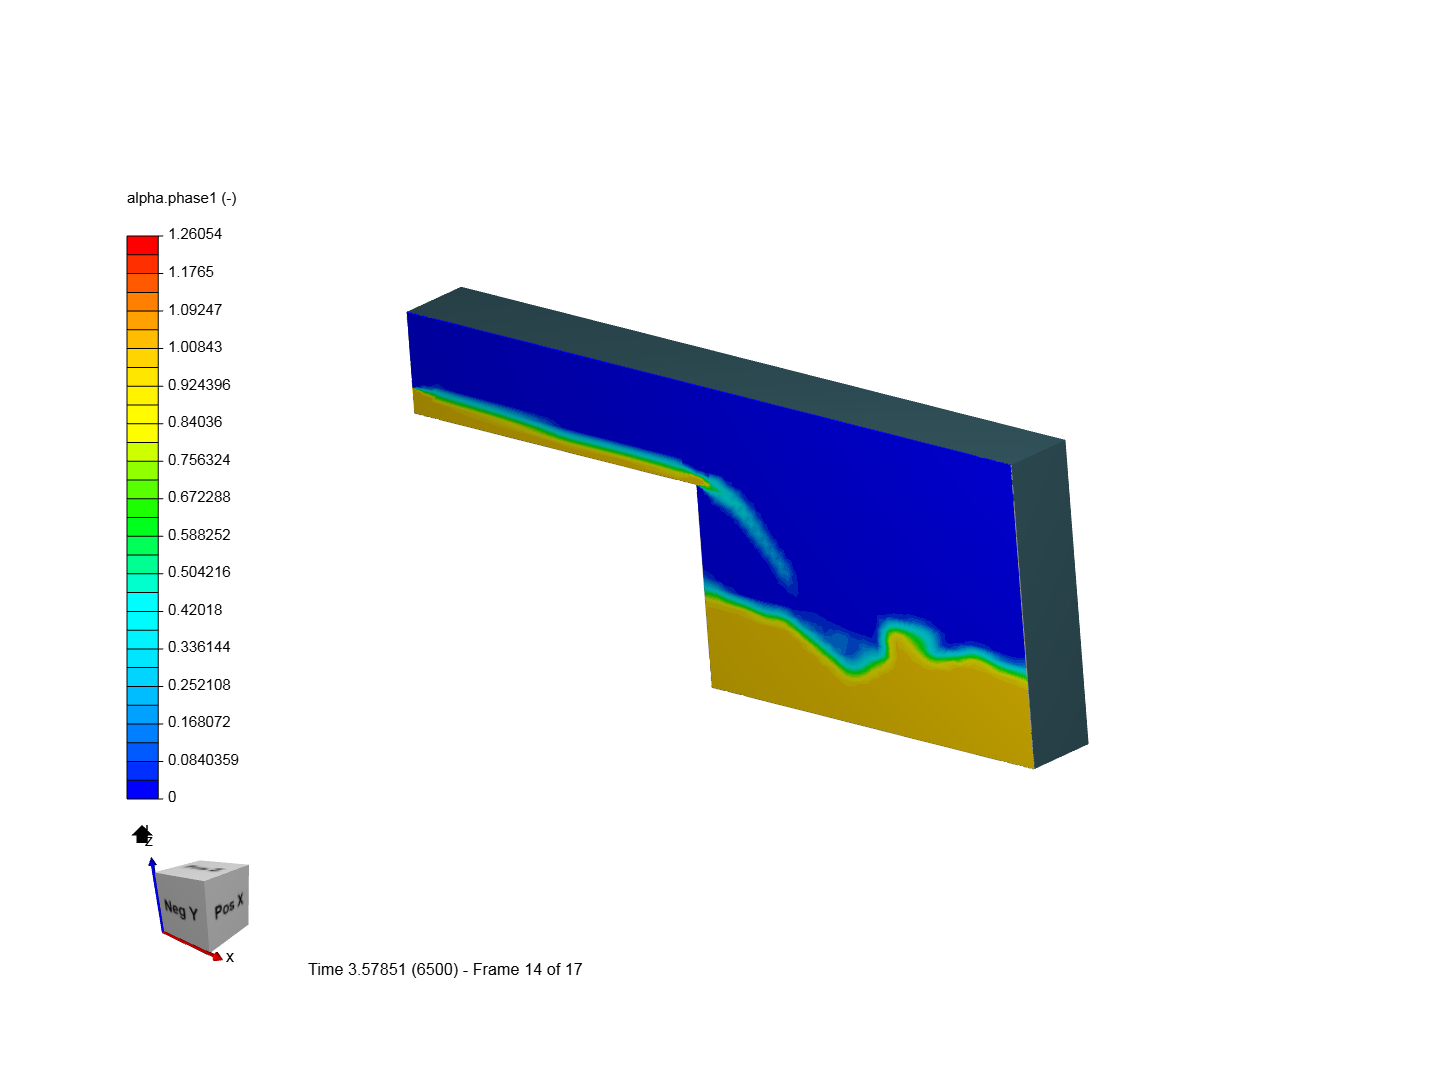Click the blue Z axis arrow
The image size is (1440, 1080).
pos(157,894)
